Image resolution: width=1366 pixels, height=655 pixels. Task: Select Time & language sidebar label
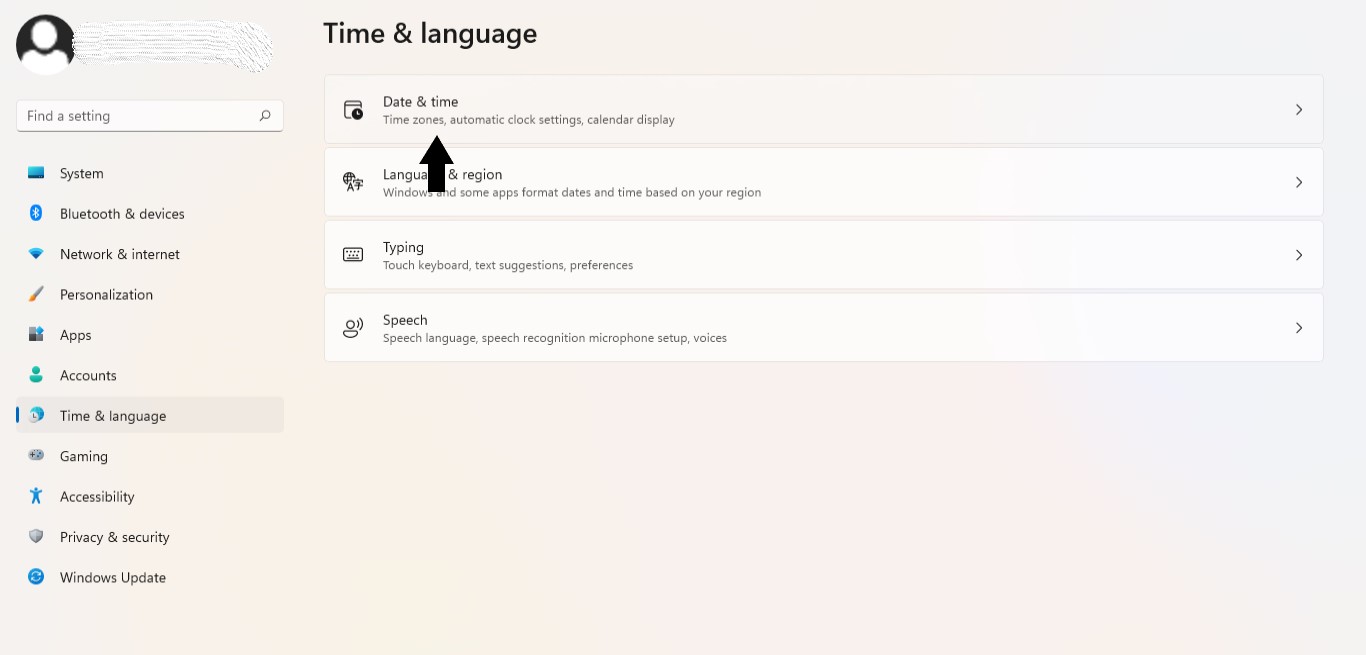point(113,416)
